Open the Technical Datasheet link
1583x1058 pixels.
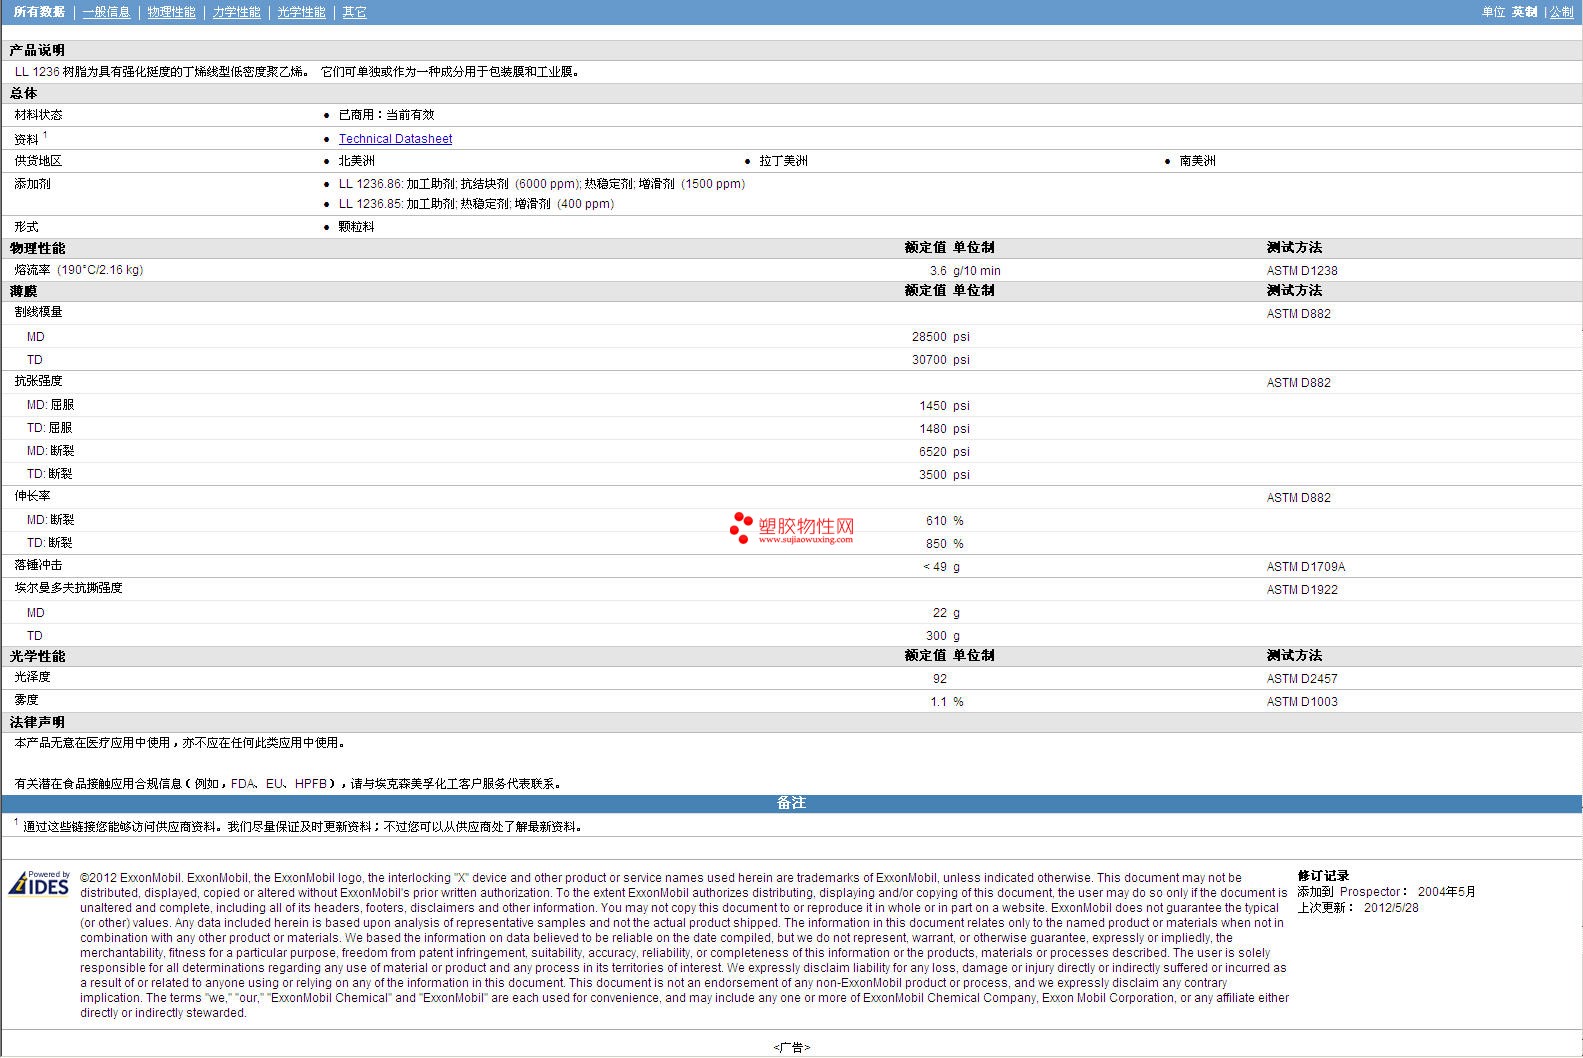[395, 139]
